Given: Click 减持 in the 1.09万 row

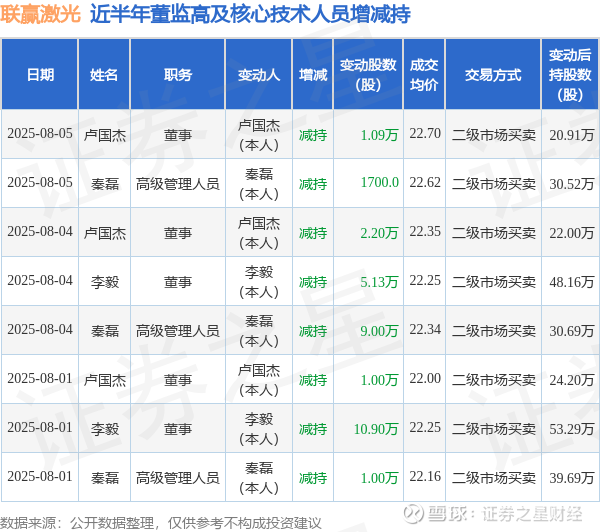Looking at the screenshot, I should pos(313,135).
